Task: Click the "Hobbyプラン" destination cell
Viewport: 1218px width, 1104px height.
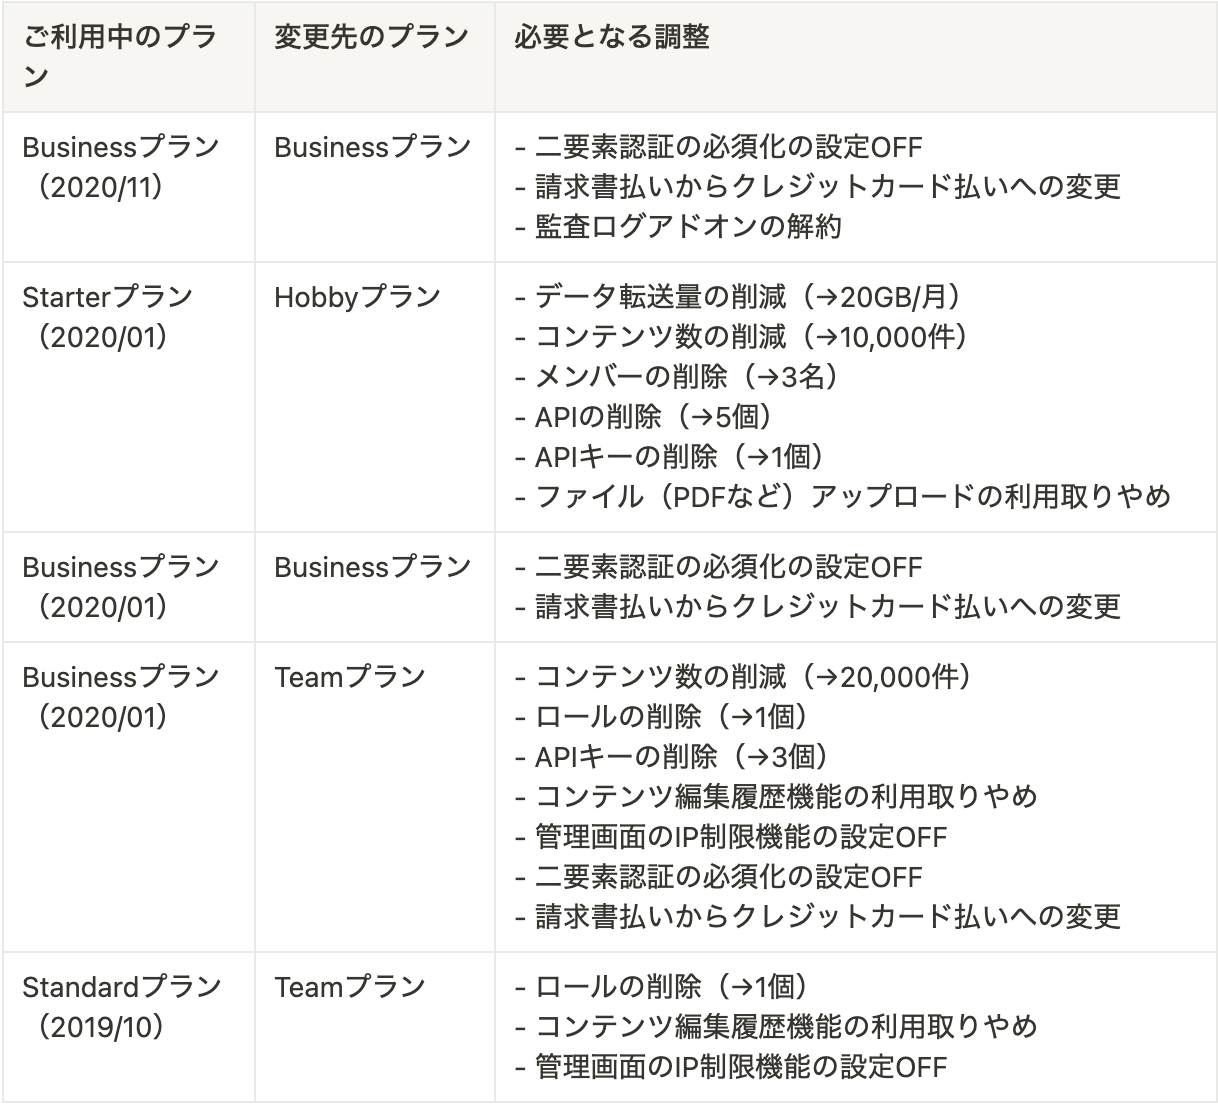Action: (357, 297)
